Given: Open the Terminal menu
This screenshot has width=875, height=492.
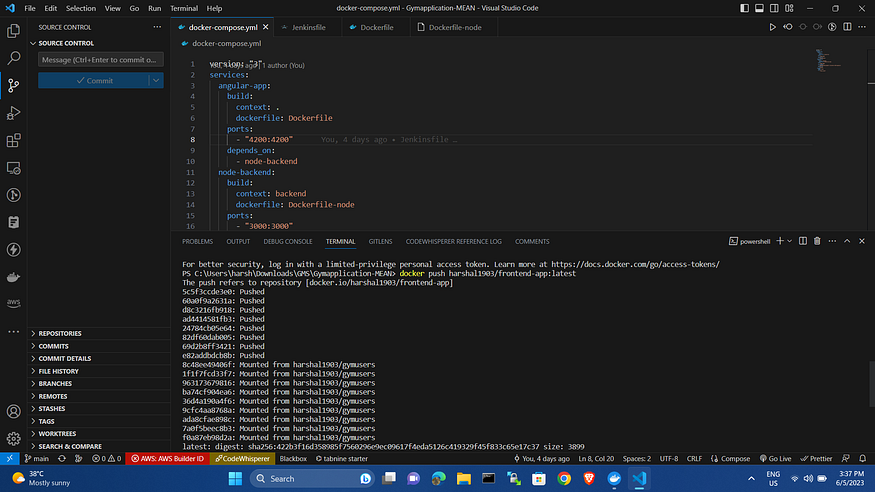Looking at the screenshot, I should (x=184, y=8).
